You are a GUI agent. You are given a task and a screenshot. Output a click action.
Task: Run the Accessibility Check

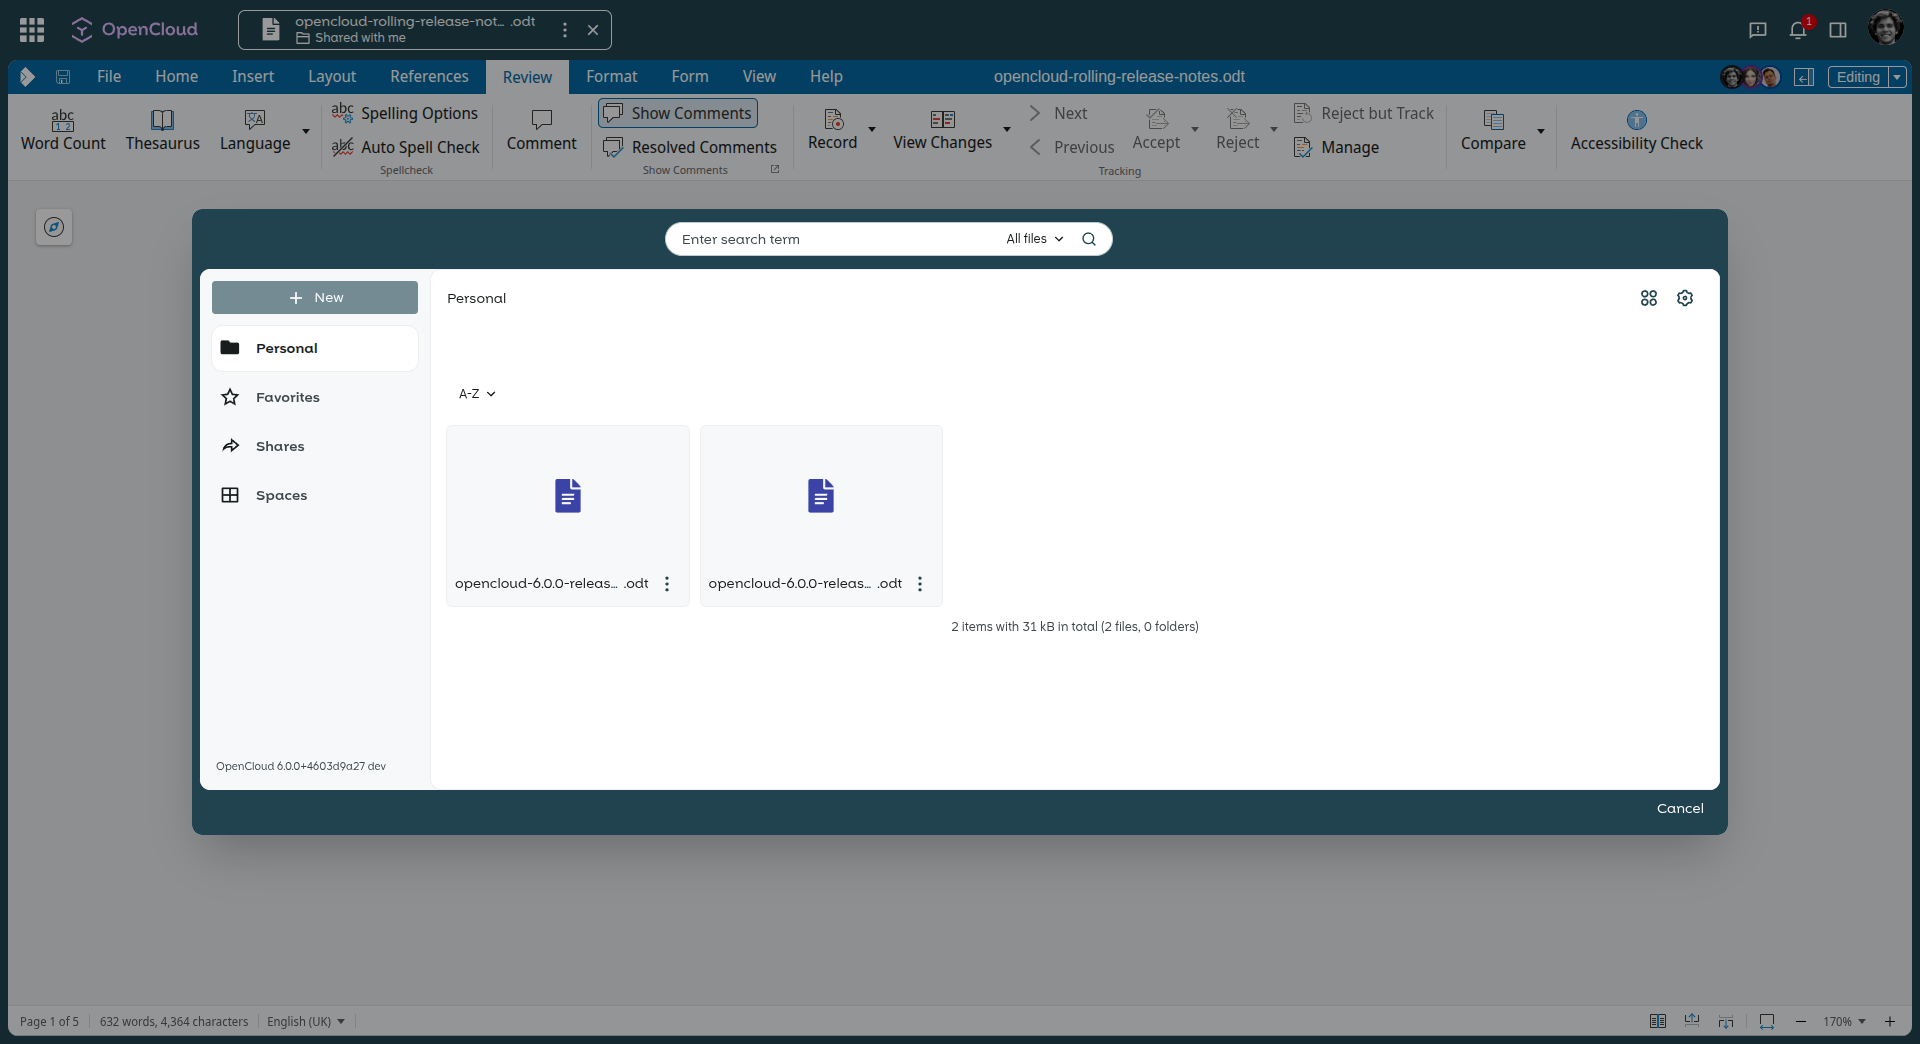click(x=1637, y=131)
